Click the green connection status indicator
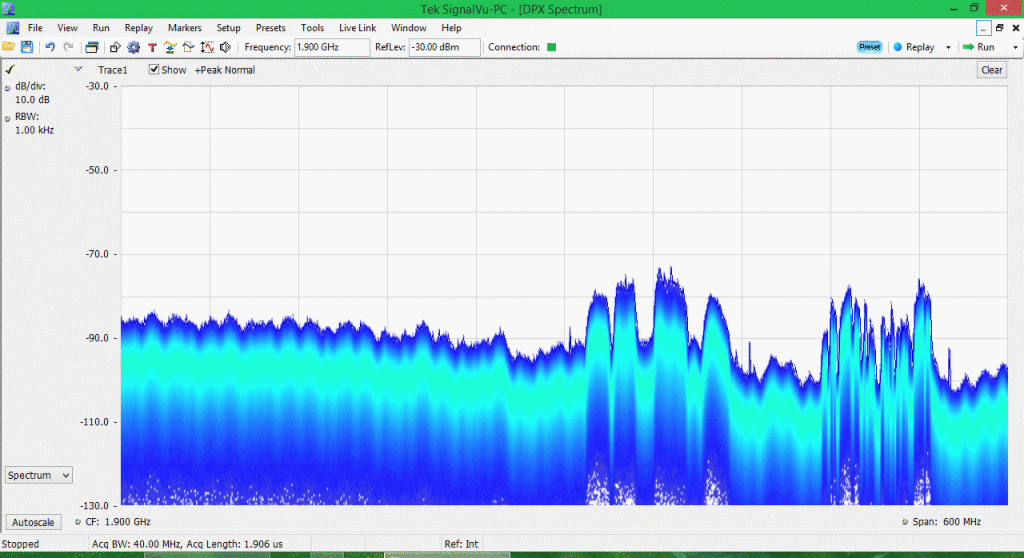The height and width of the screenshot is (558, 1024). click(551, 47)
